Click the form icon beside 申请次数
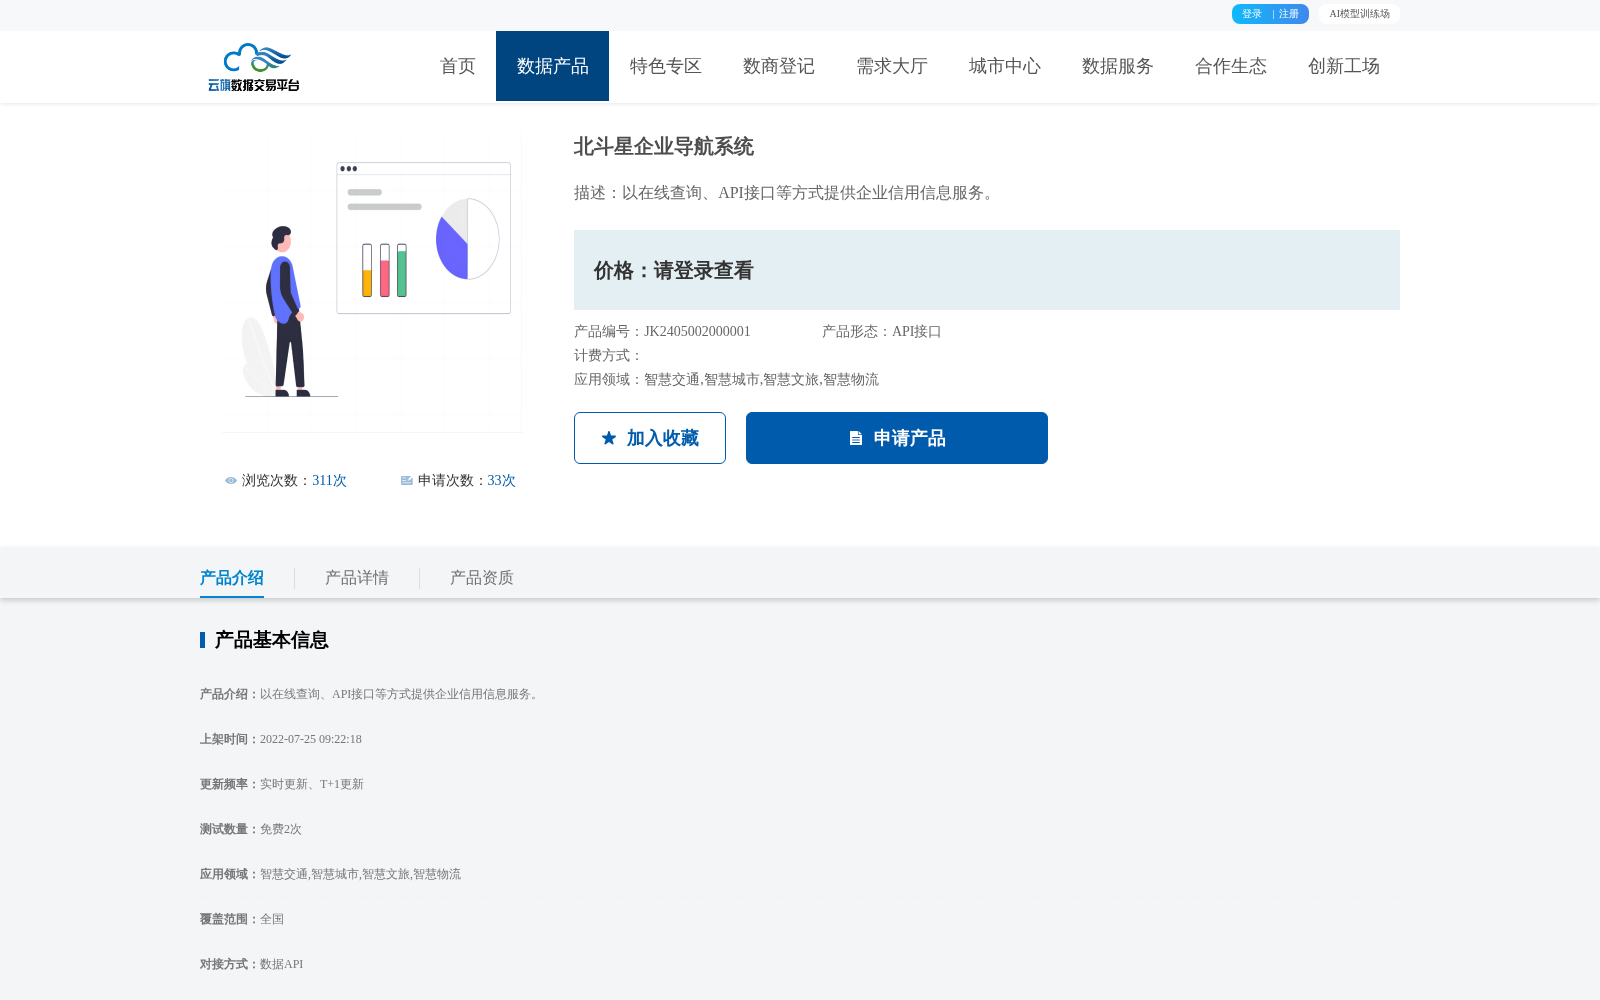 tap(407, 481)
